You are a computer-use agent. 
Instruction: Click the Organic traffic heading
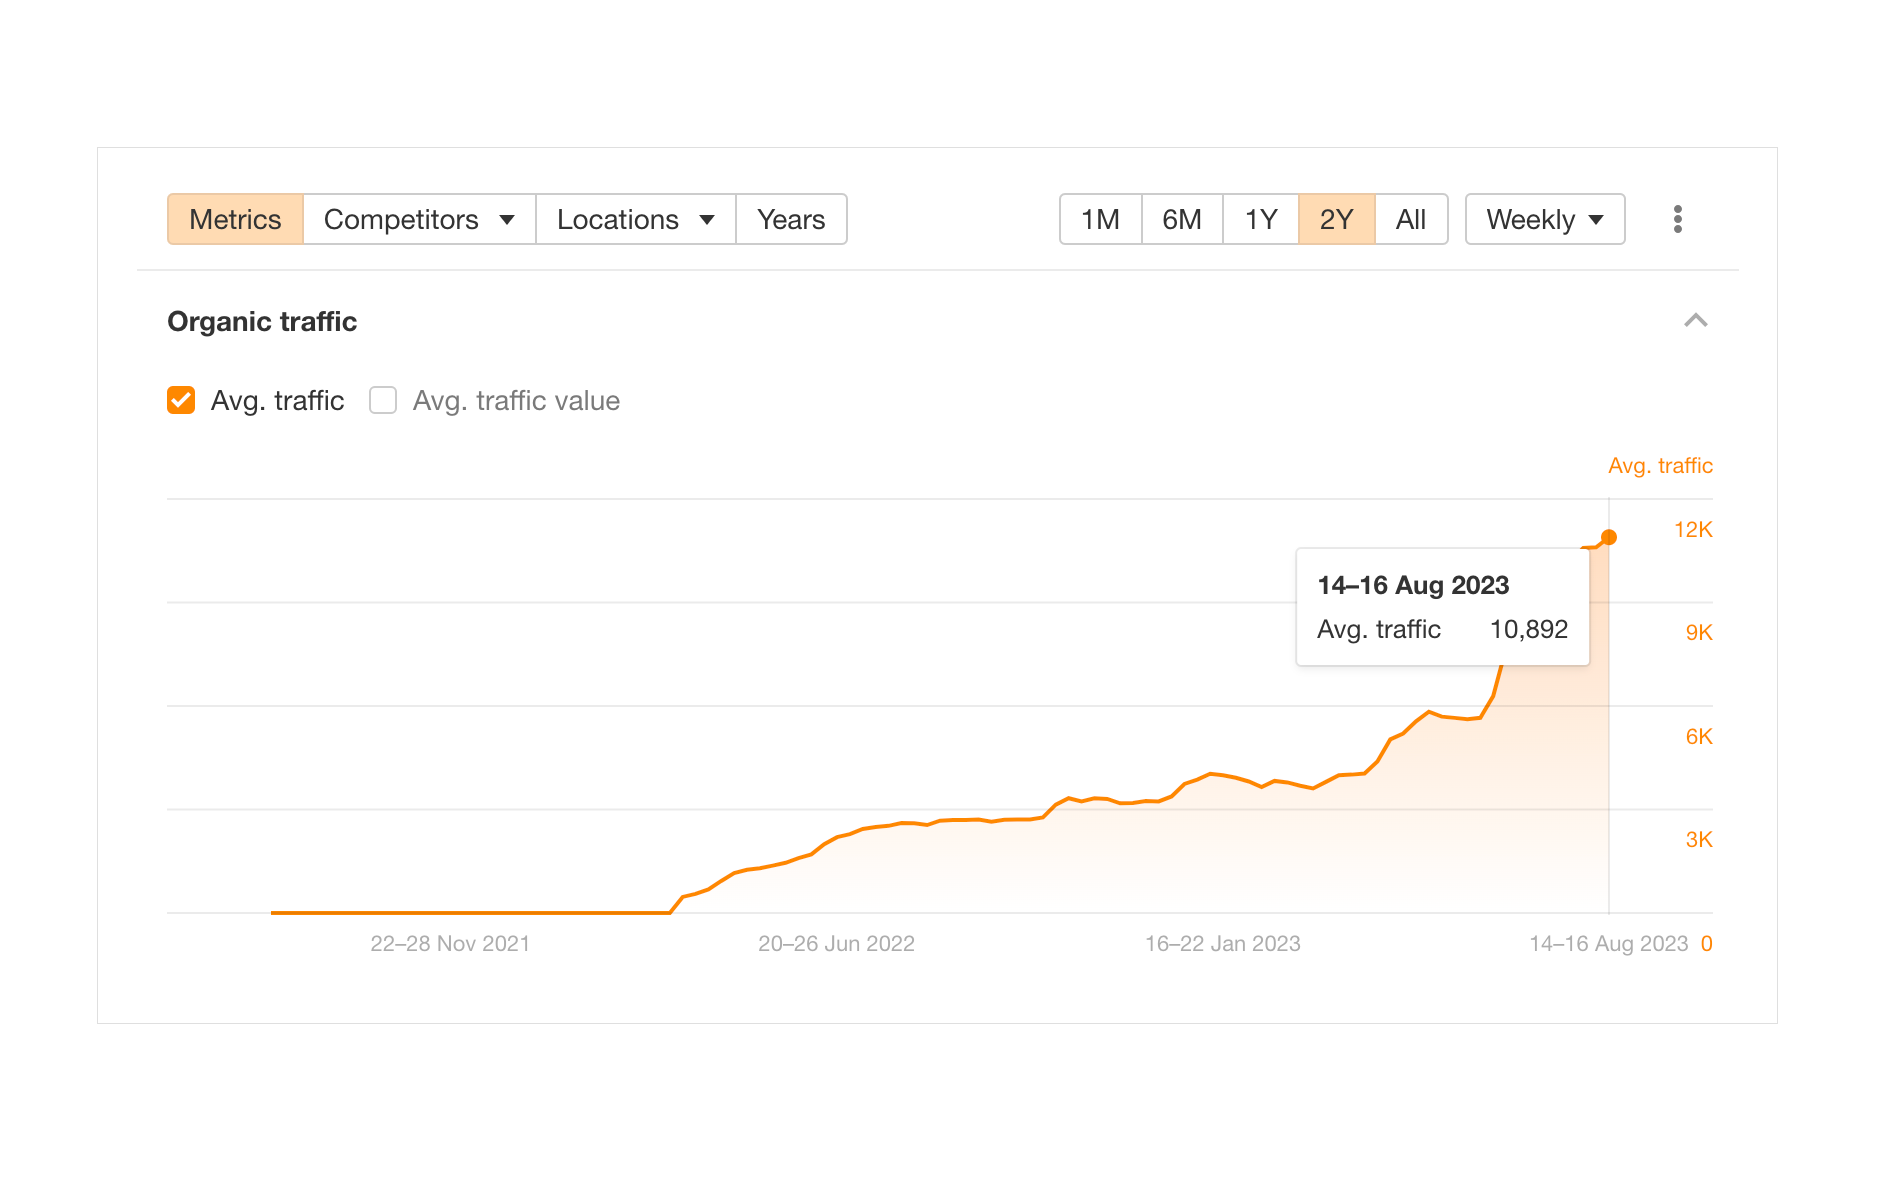coord(262,322)
